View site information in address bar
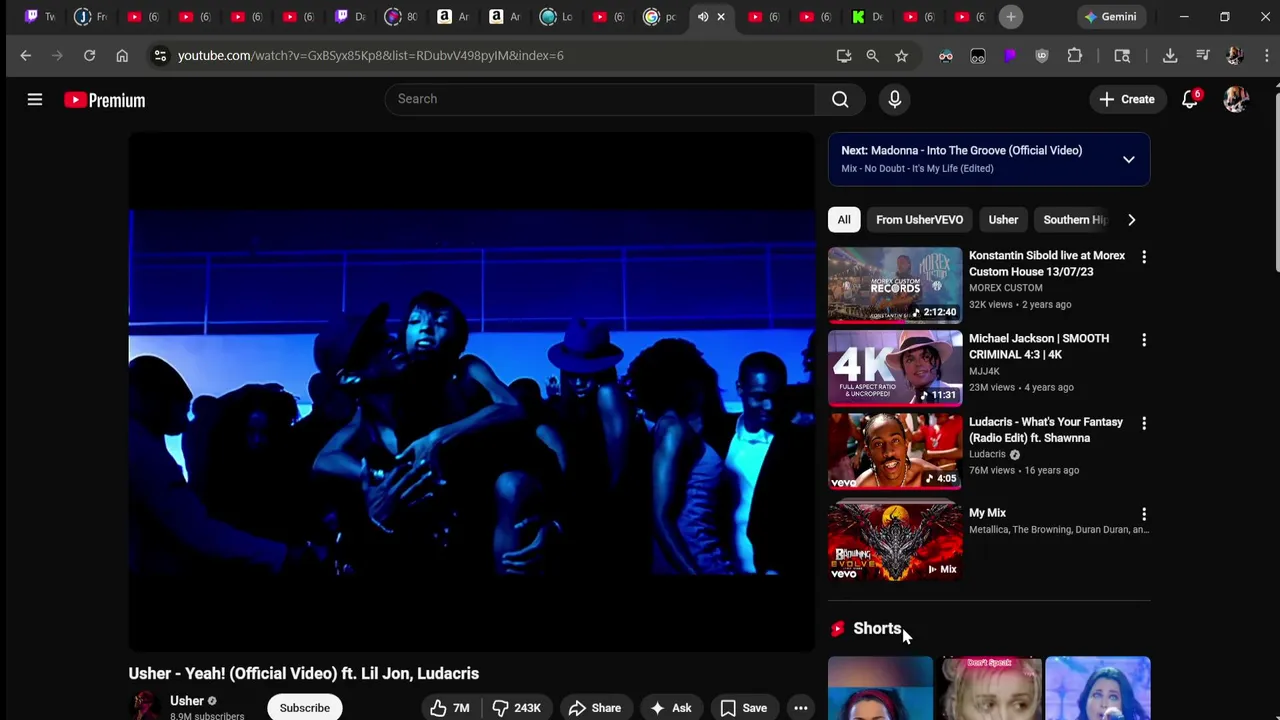1280x720 pixels. coord(160,56)
